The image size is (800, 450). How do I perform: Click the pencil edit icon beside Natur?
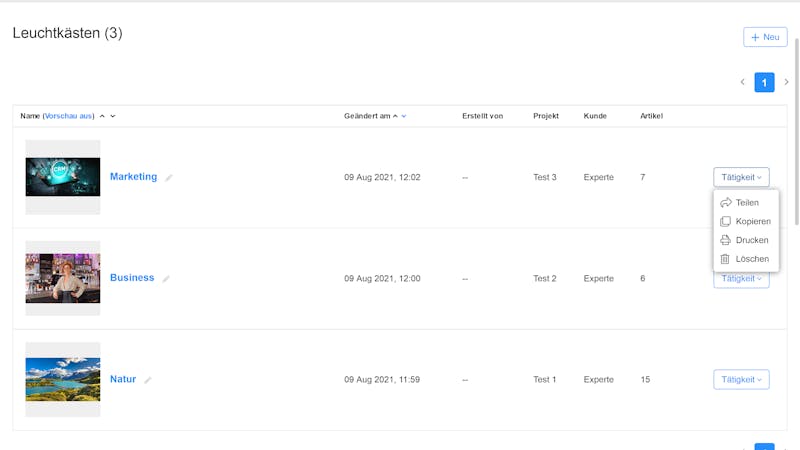[x=147, y=380]
